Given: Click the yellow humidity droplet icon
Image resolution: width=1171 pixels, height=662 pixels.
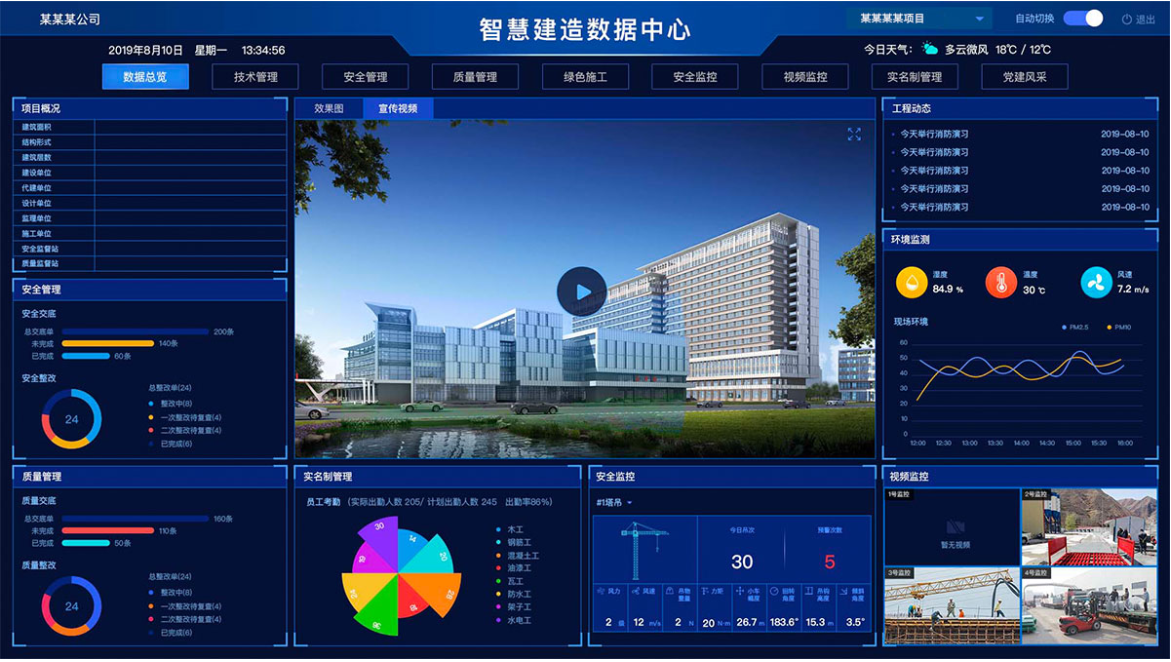Looking at the screenshot, I should (910, 281).
